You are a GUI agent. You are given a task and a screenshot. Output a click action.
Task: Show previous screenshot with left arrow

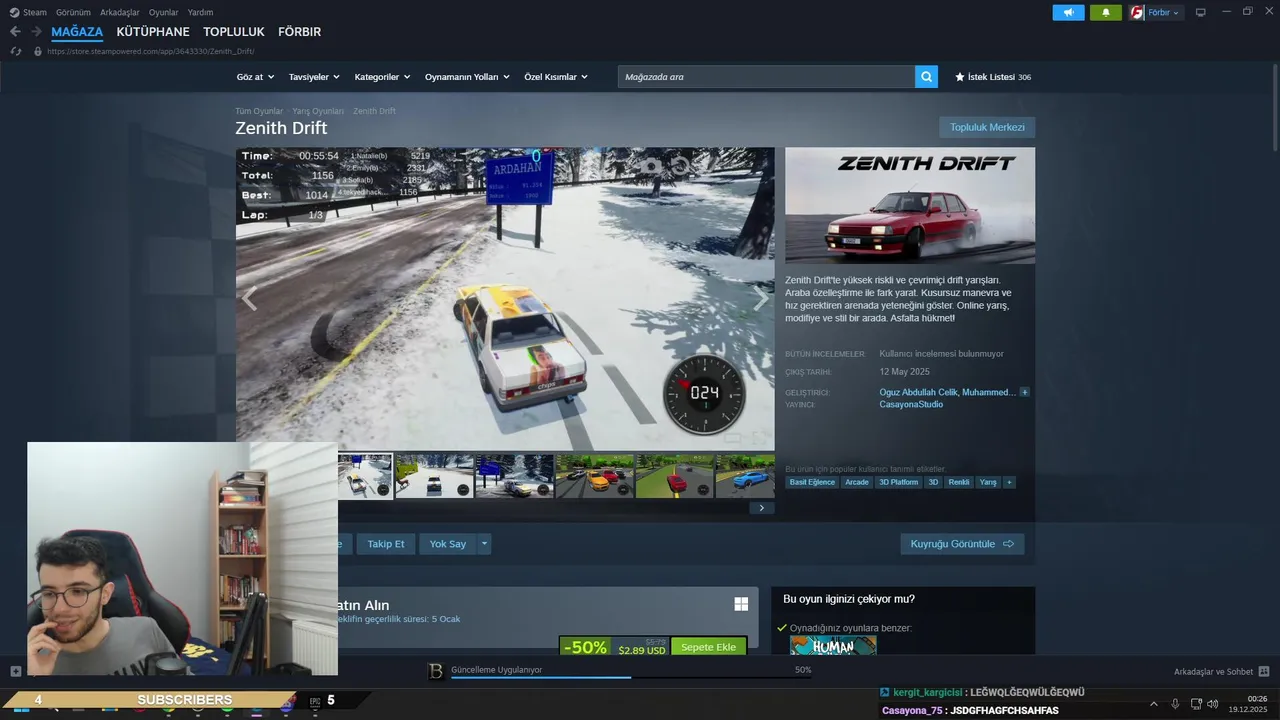point(249,298)
